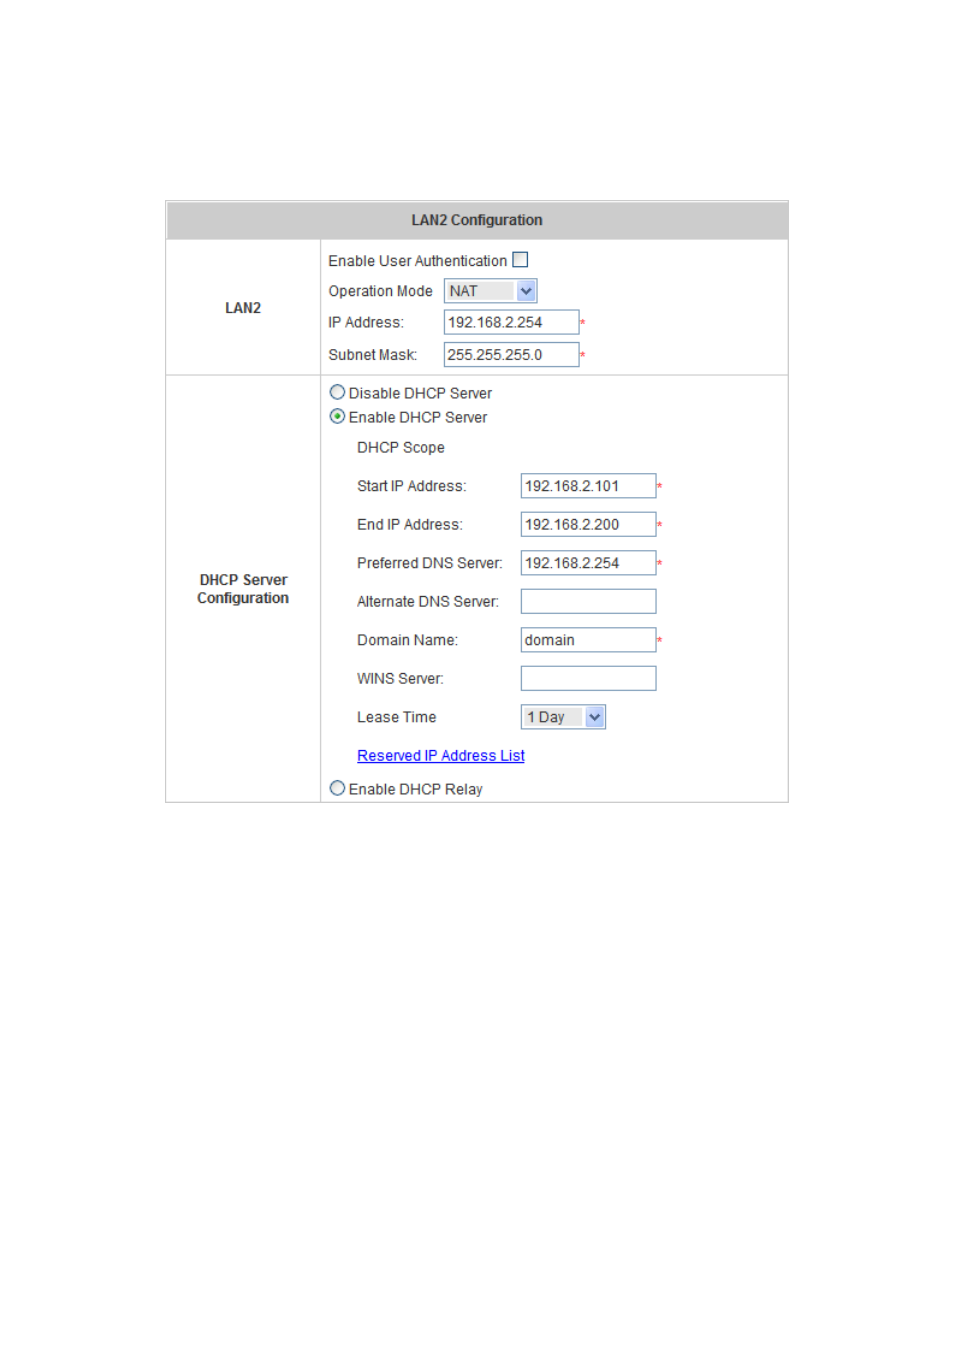Click the empty Alternate DNS Server field
Viewport: 954px width, 1350px height.
[588, 601]
